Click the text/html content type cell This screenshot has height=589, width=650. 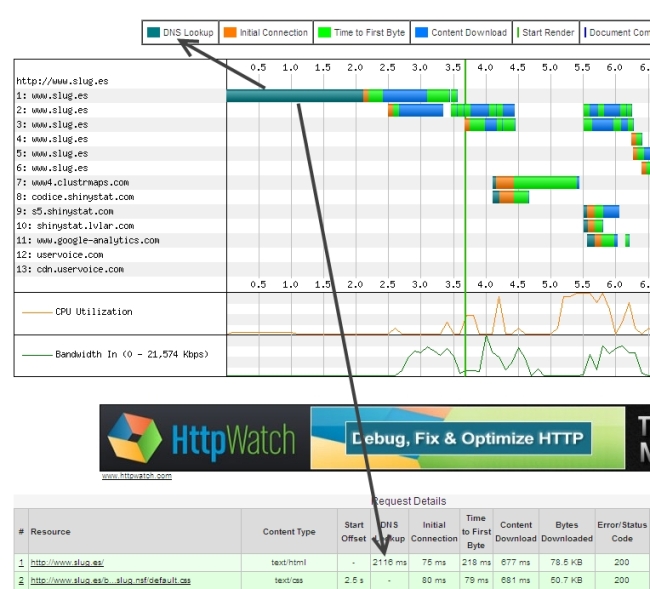[289, 562]
